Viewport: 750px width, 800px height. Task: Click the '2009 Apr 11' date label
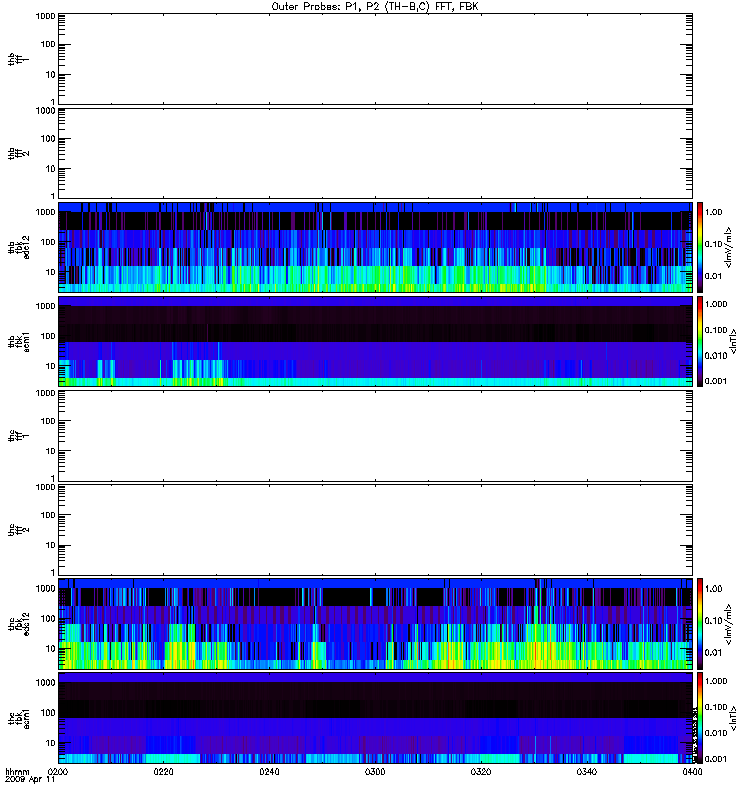coord(30,780)
